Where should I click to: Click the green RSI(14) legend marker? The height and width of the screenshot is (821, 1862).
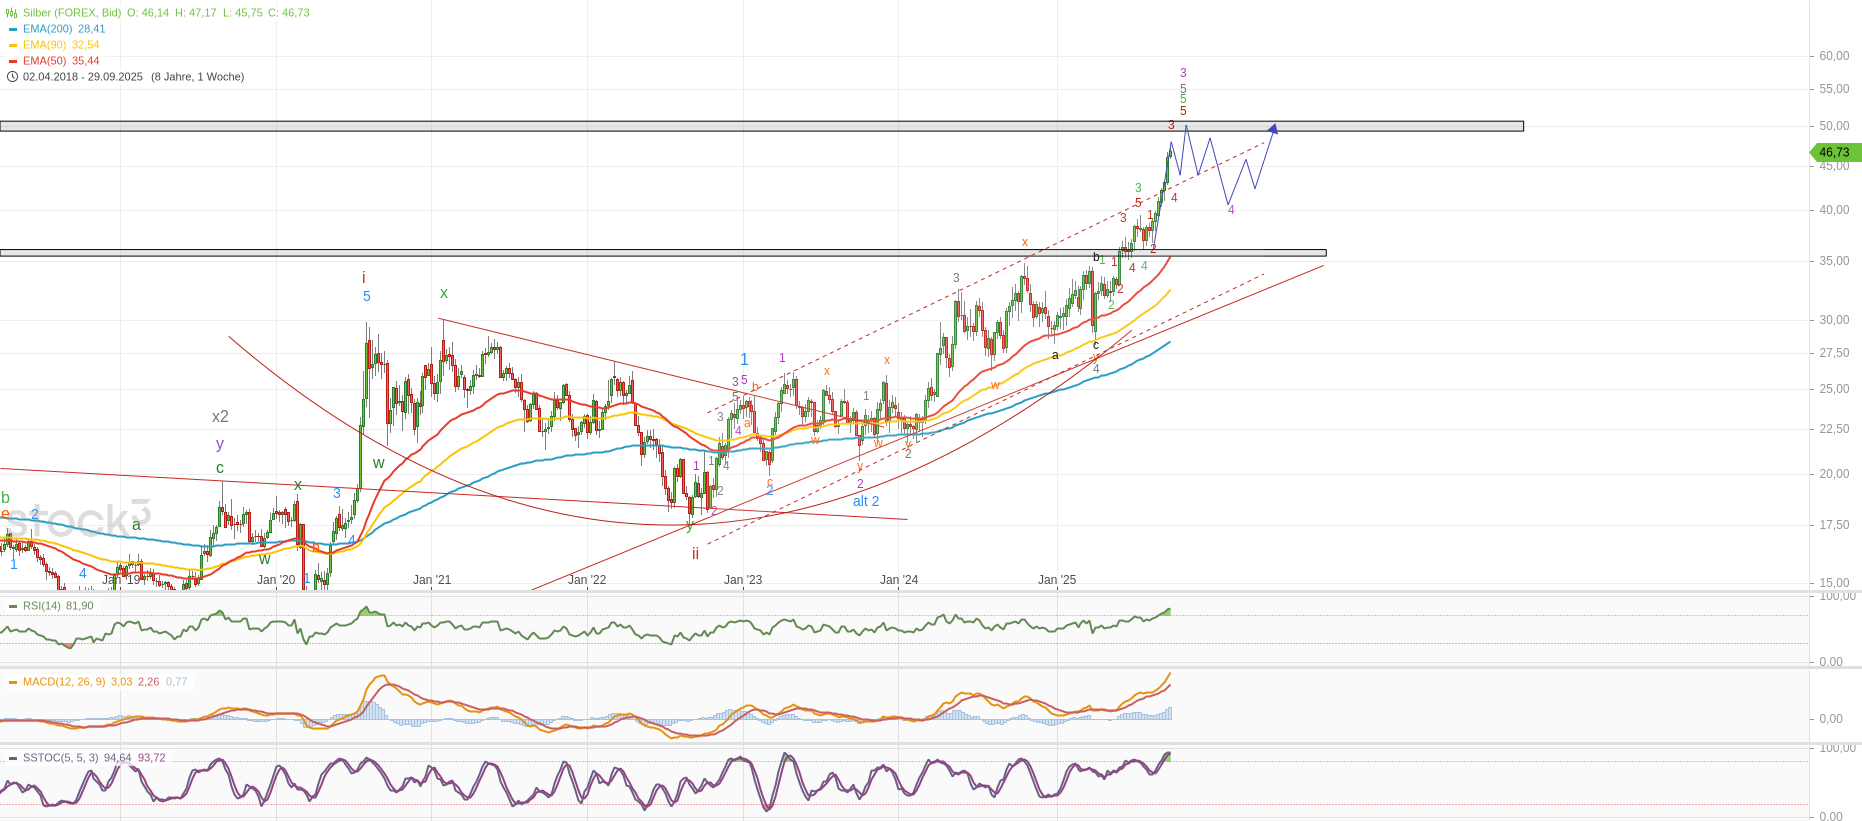(13, 606)
